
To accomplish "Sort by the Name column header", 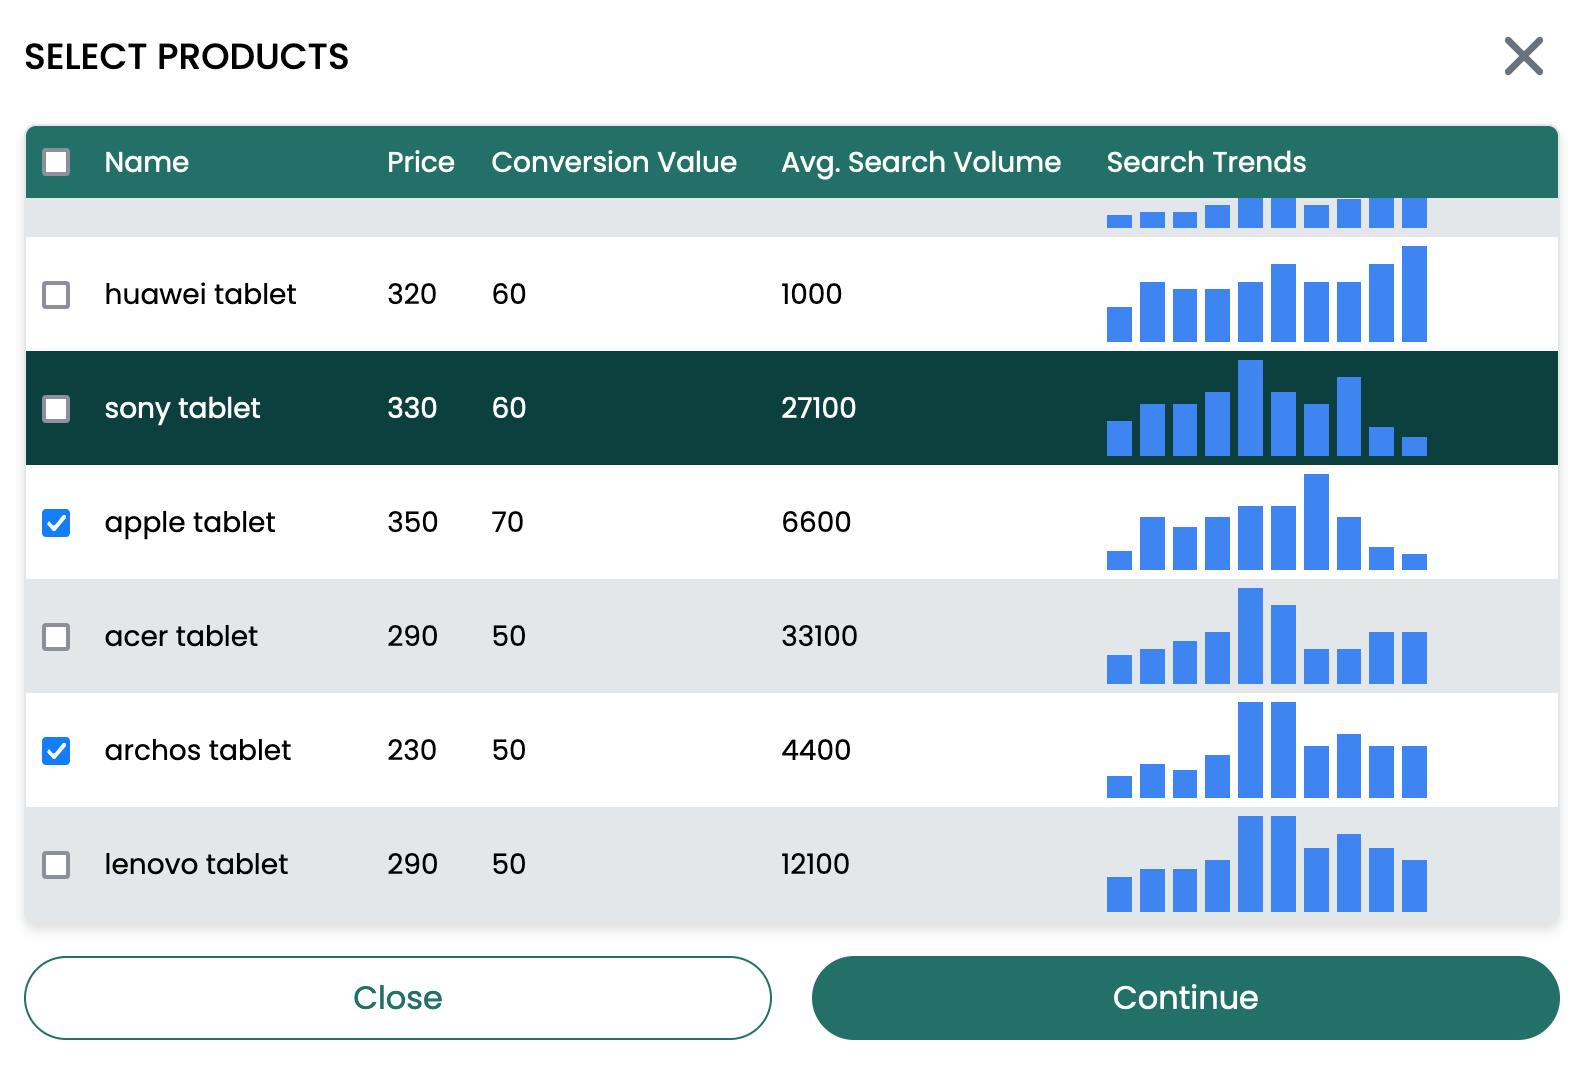I will click(x=147, y=162).
